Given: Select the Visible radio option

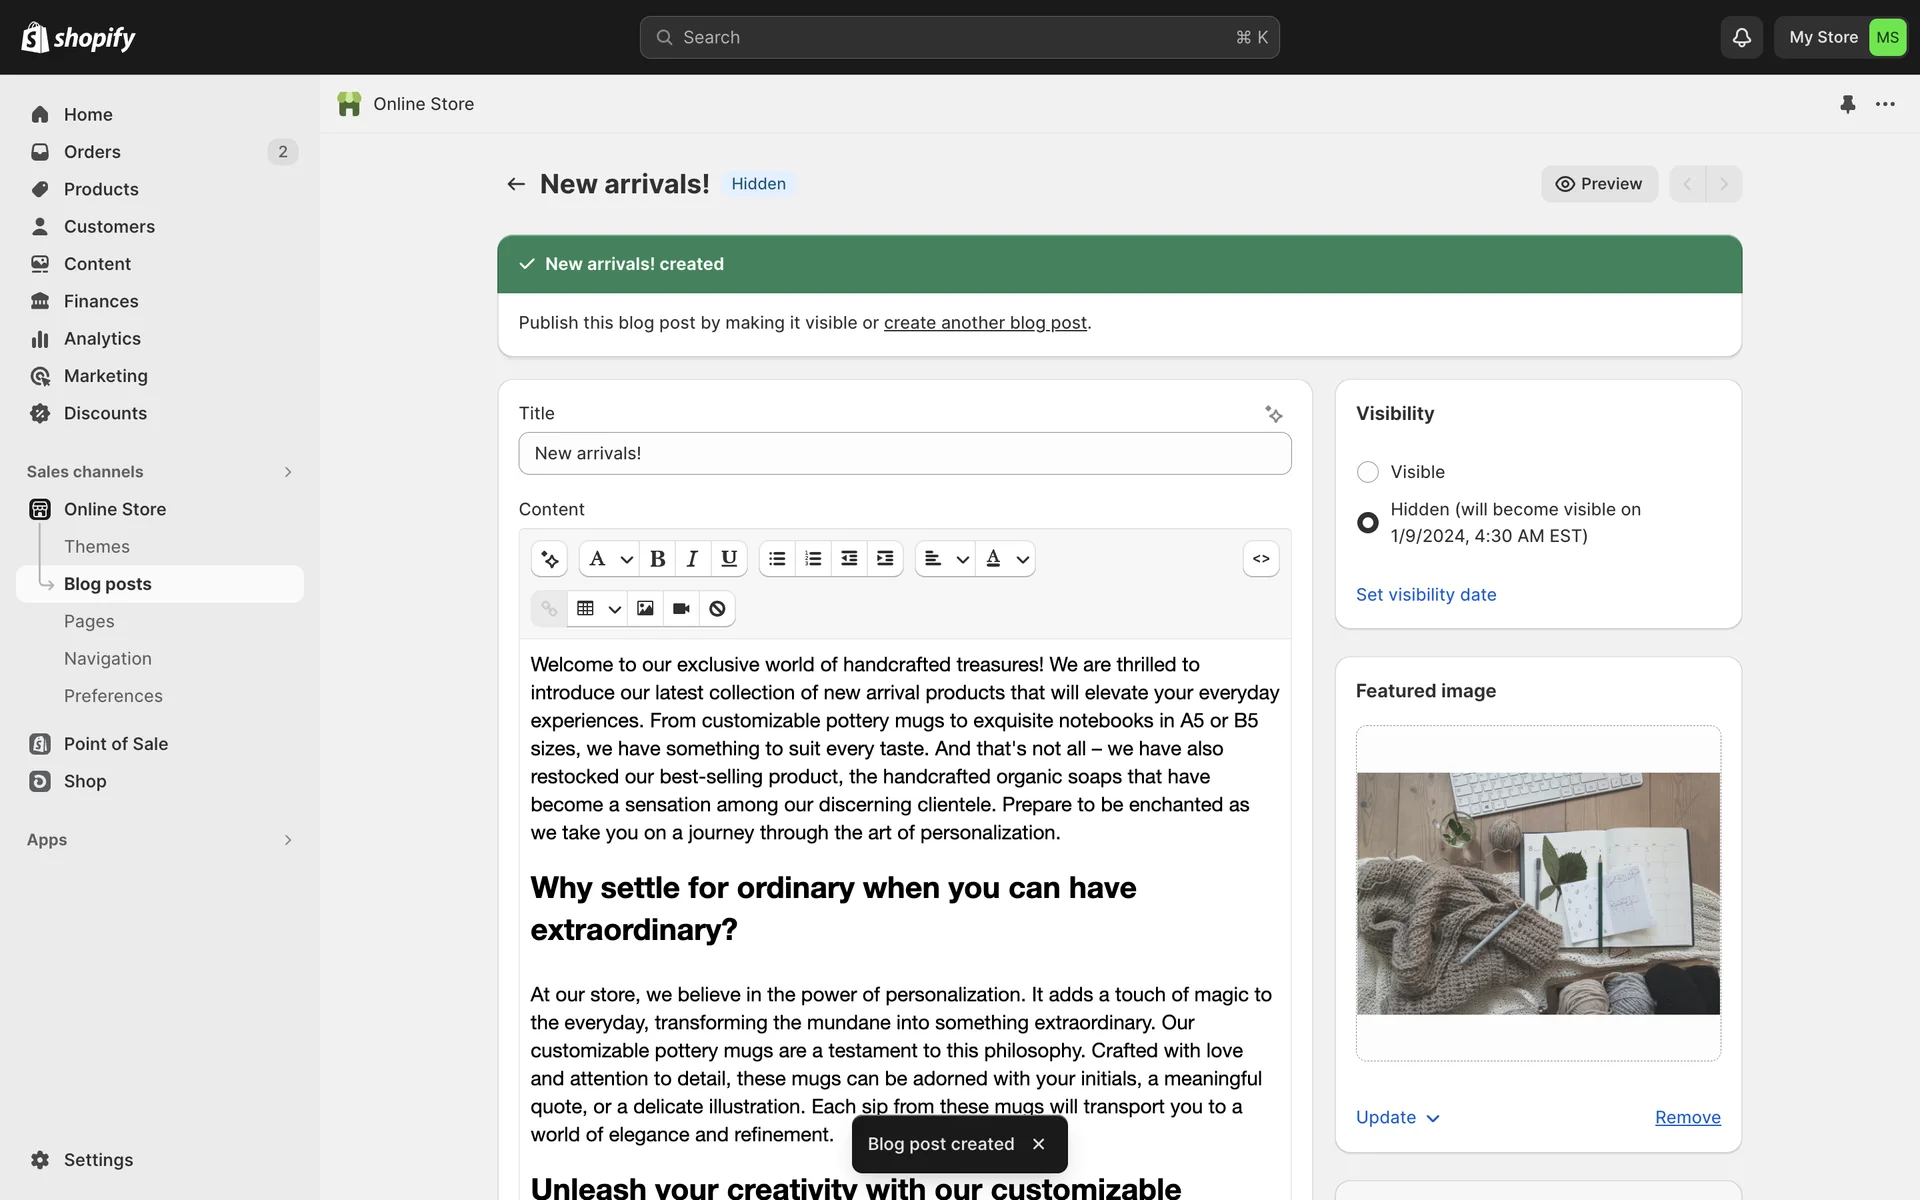Looking at the screenshot, I should (x=1367, y=472).
